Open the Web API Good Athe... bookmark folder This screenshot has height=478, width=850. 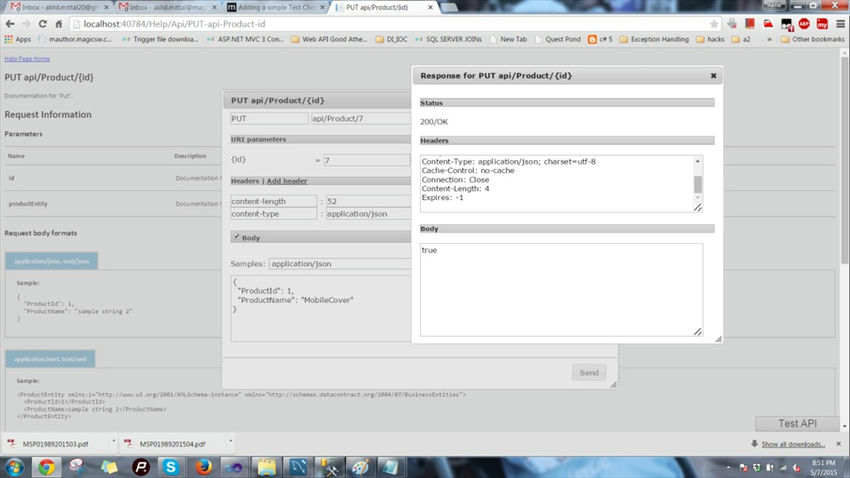(x=329, y=39)
